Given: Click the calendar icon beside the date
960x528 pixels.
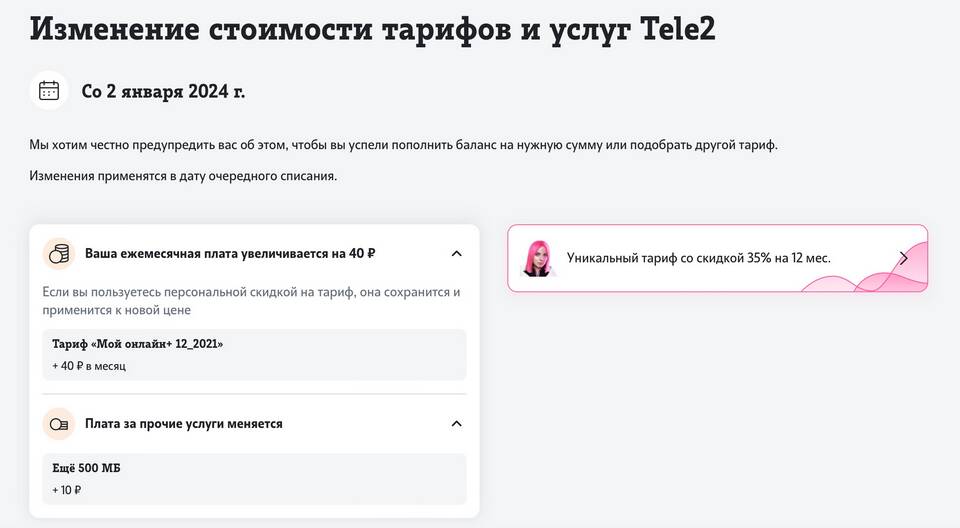Looking at the screenshot, I should point(49,91).
